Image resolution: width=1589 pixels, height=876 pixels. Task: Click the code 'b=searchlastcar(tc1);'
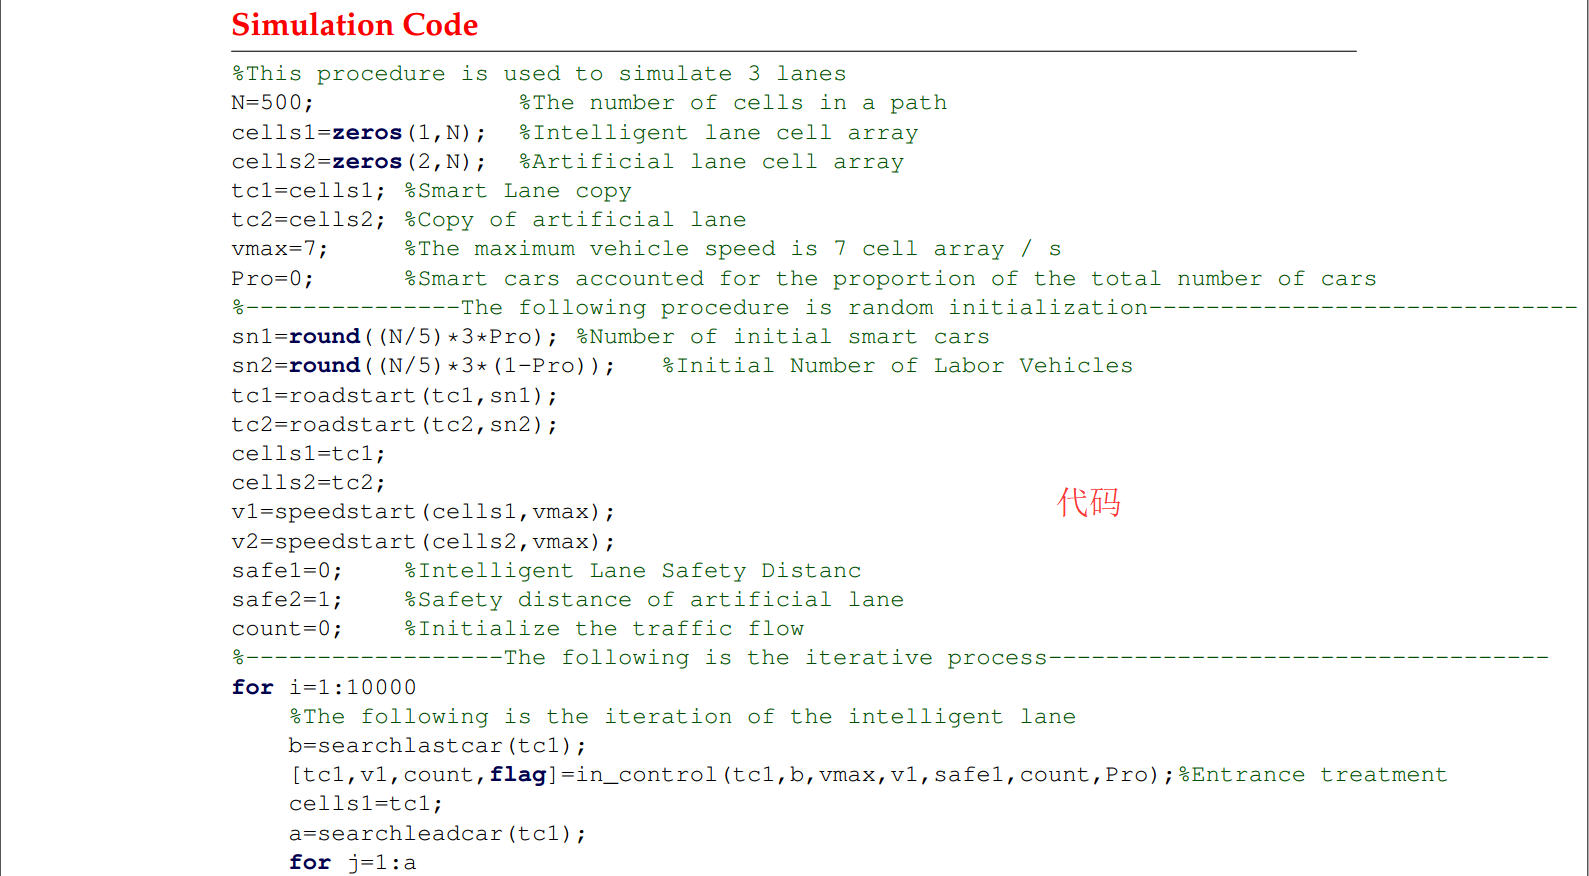click(437, 746)
